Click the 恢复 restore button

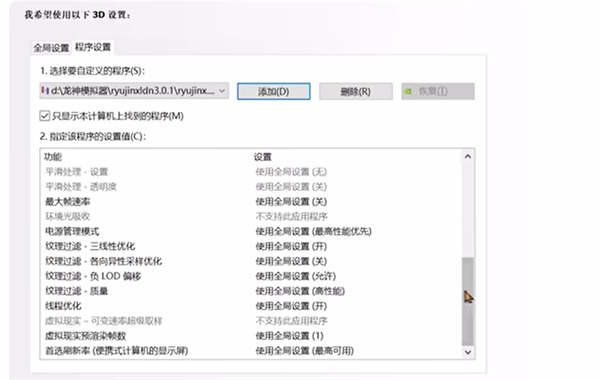438,91
